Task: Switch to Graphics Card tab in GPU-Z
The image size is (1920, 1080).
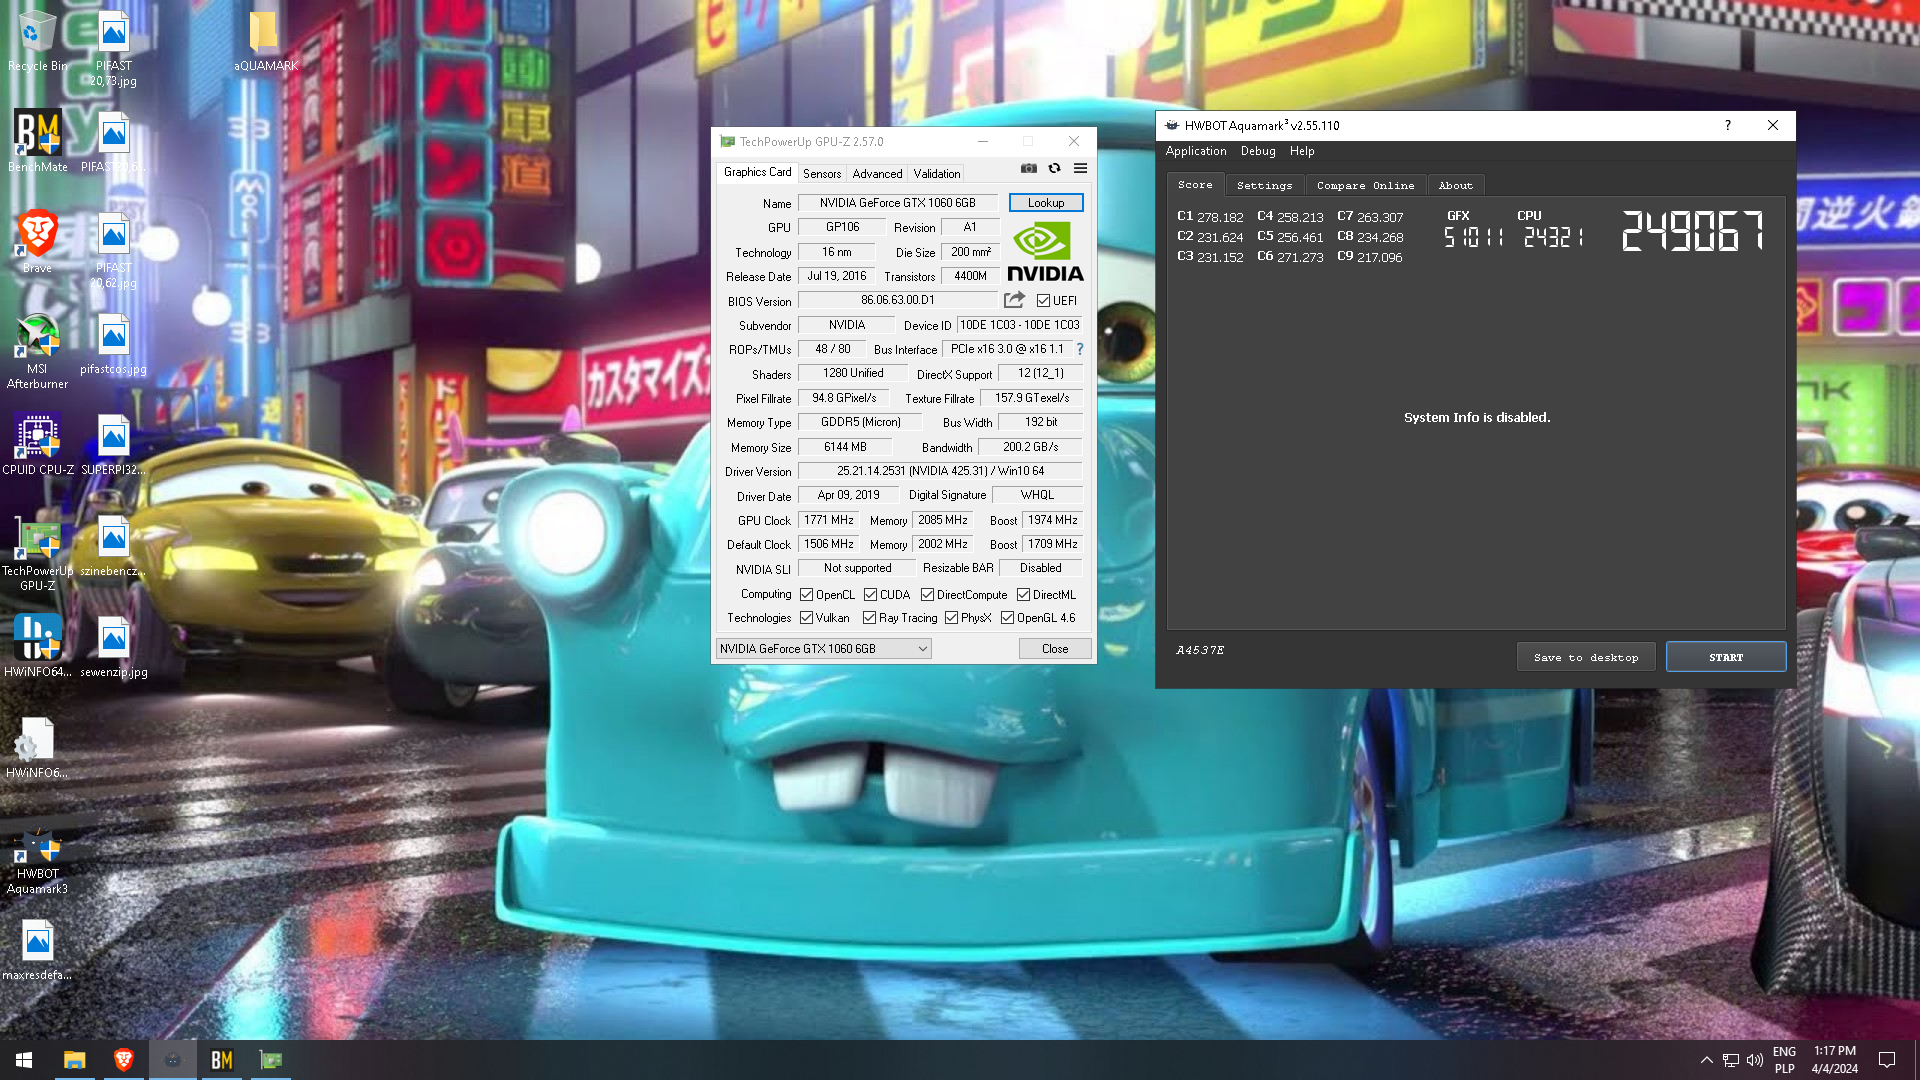Action: pyautogui.click(x=757, y=172)
